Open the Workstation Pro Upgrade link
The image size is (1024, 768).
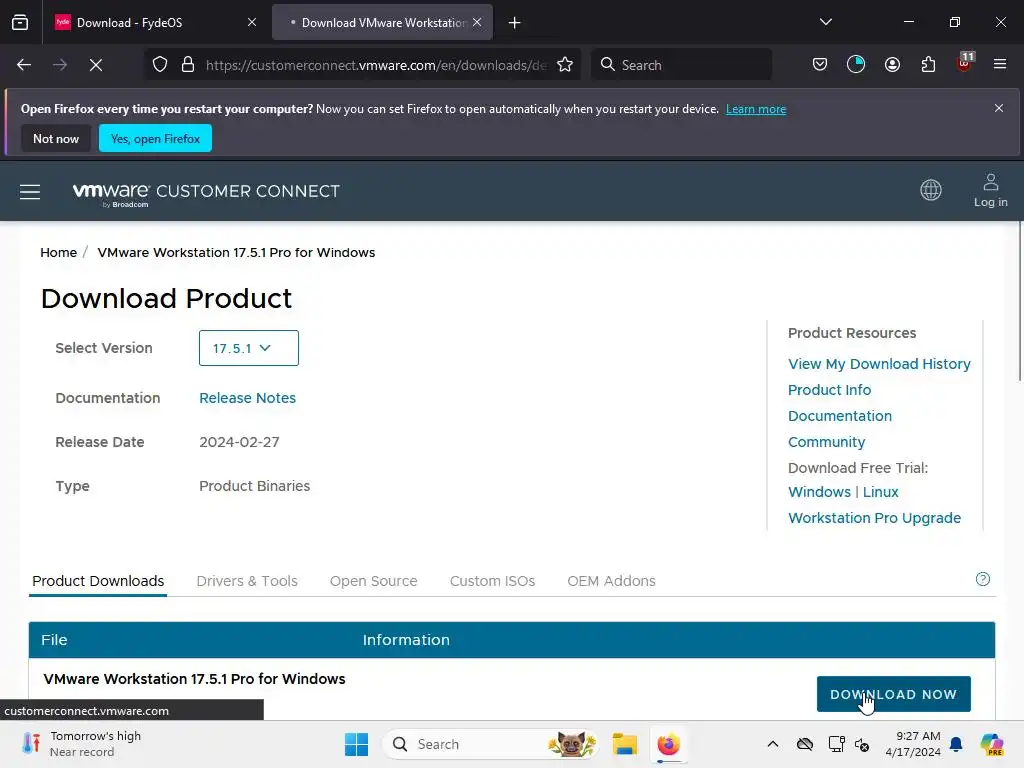point(874,518)
